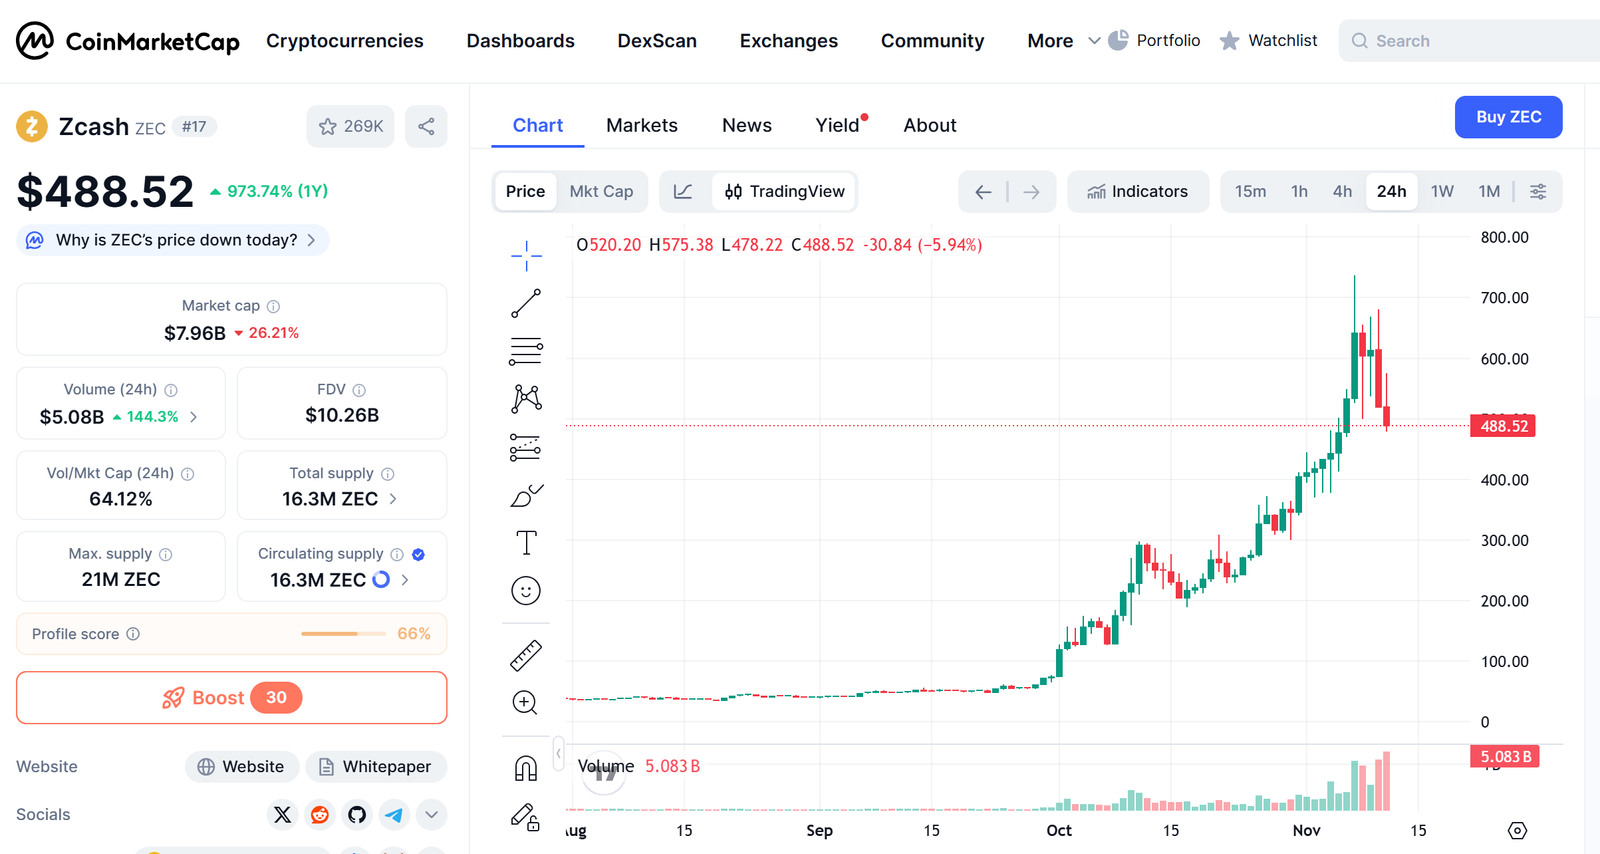Screen dimensions: 1600x854
Task: Open the News tab
Action: [747, 125]
